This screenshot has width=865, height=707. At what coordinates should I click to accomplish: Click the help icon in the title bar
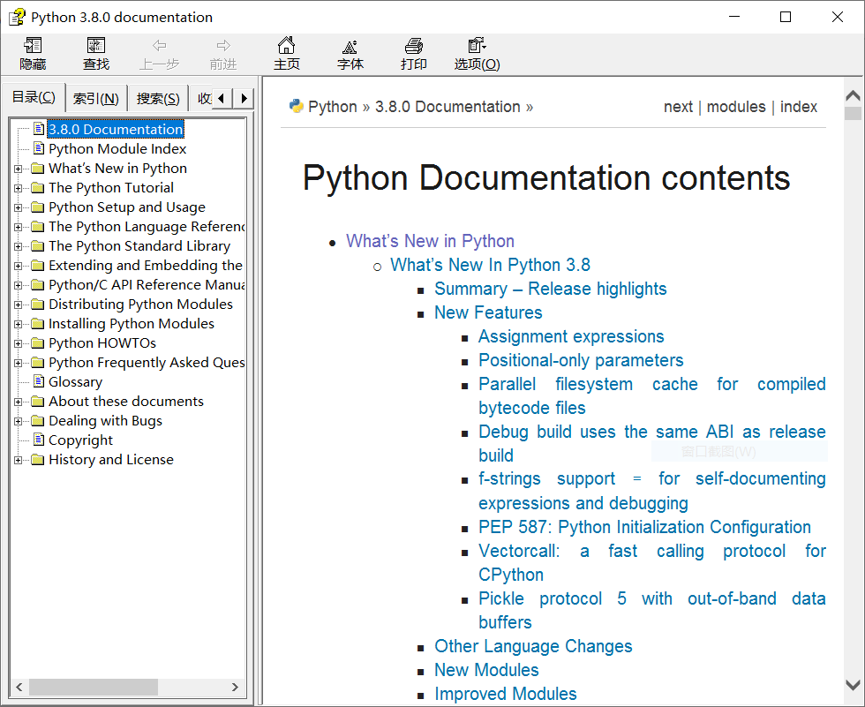[17, 17]
